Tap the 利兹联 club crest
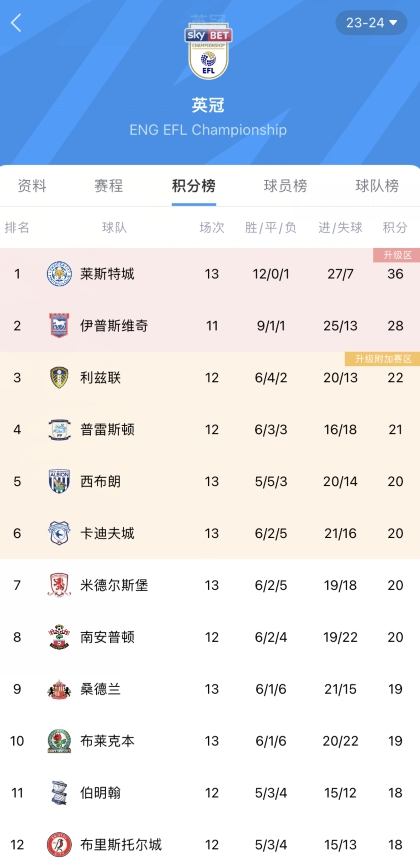 pos(59,378)
